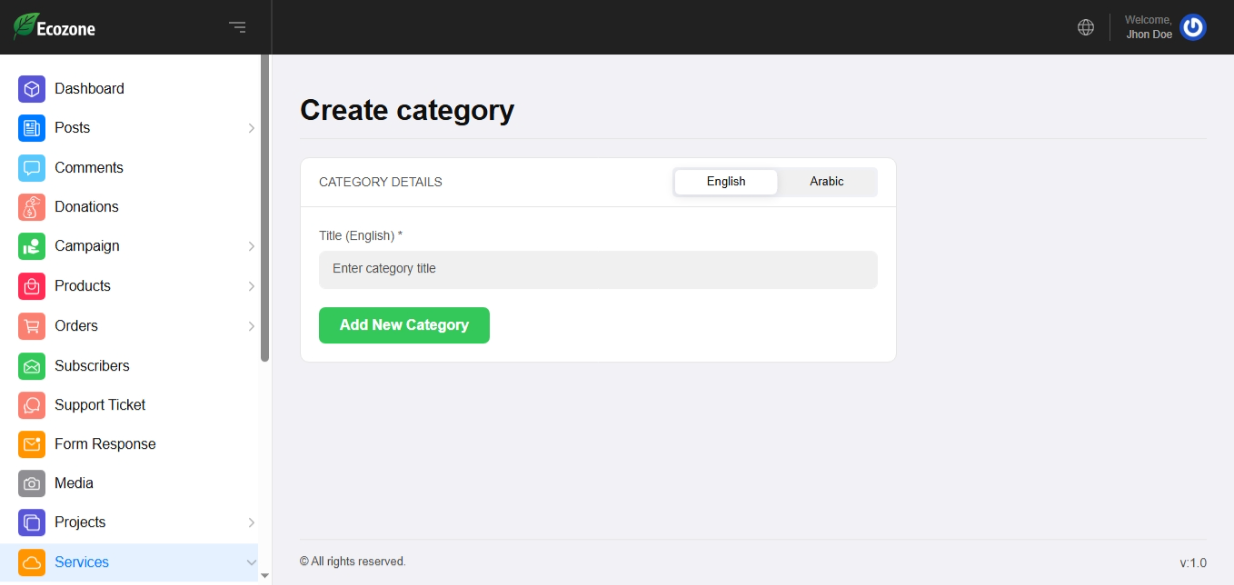Click the Media camera icon
Viewport: 1234px width, 585px height.
[32, 483]
